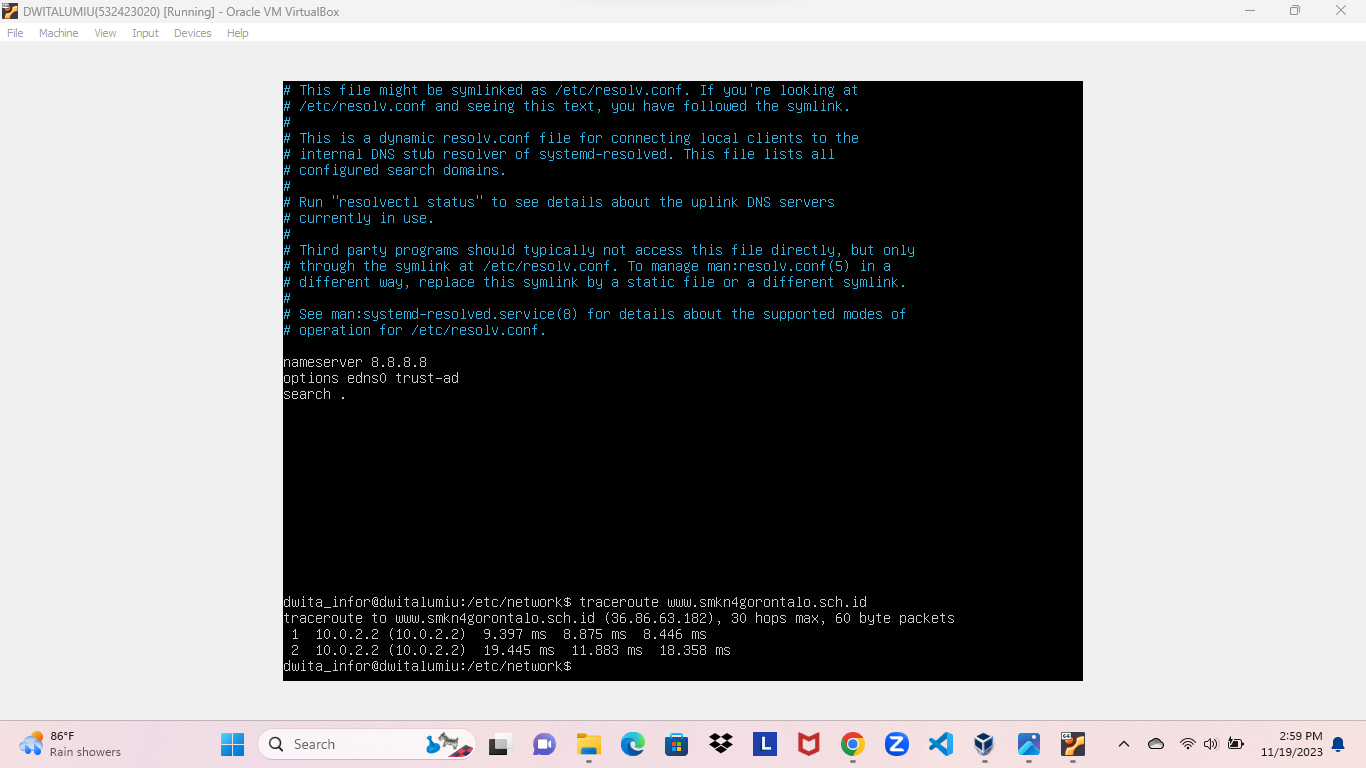Click the VirtualBox Manager taskbar icon

click(985, 744)
